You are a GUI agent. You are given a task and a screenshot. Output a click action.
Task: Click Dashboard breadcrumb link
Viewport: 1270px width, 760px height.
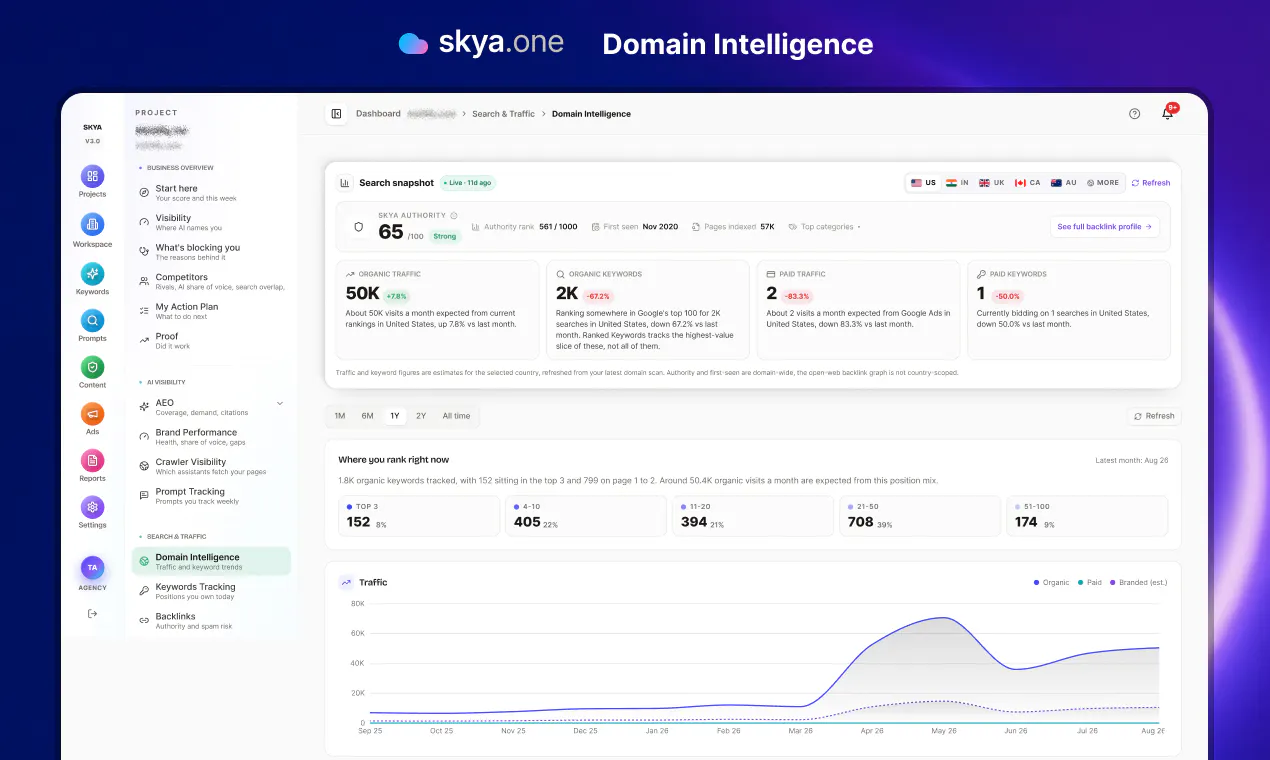(x=378, y=114)
